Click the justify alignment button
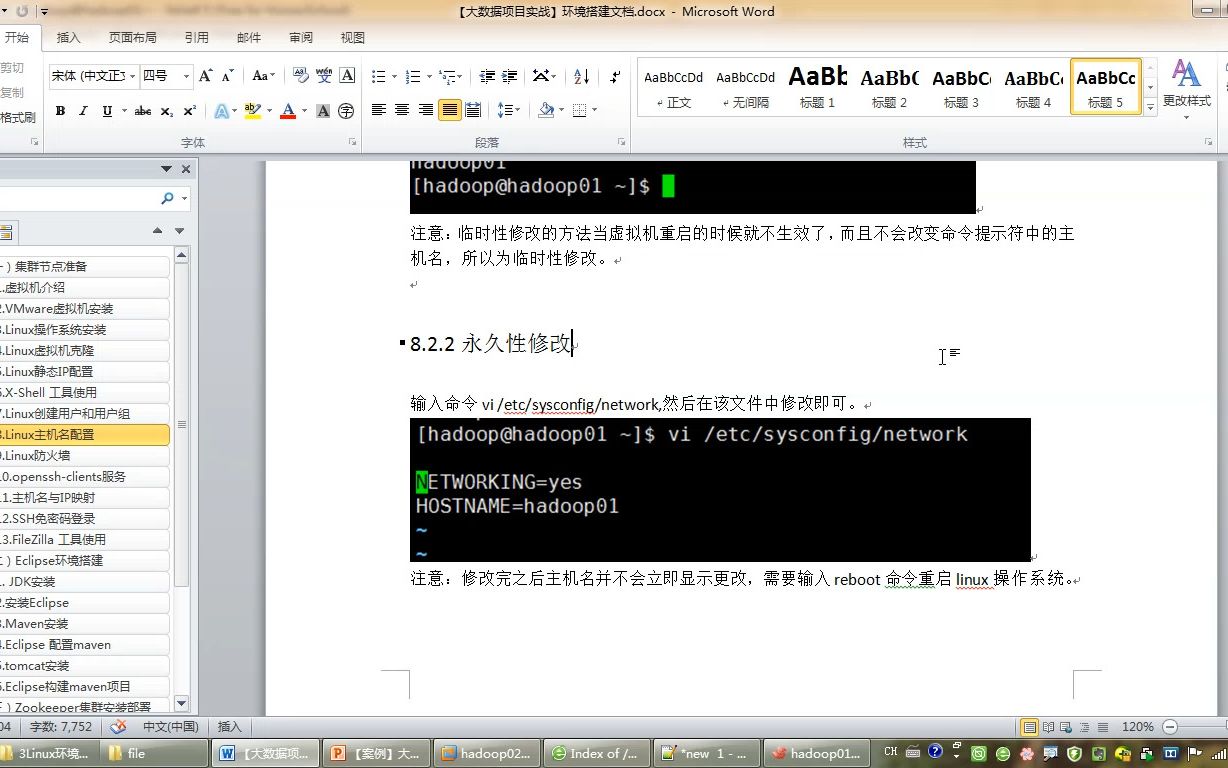The height and width of the screenshot is (768, 1228). [450, 110]
